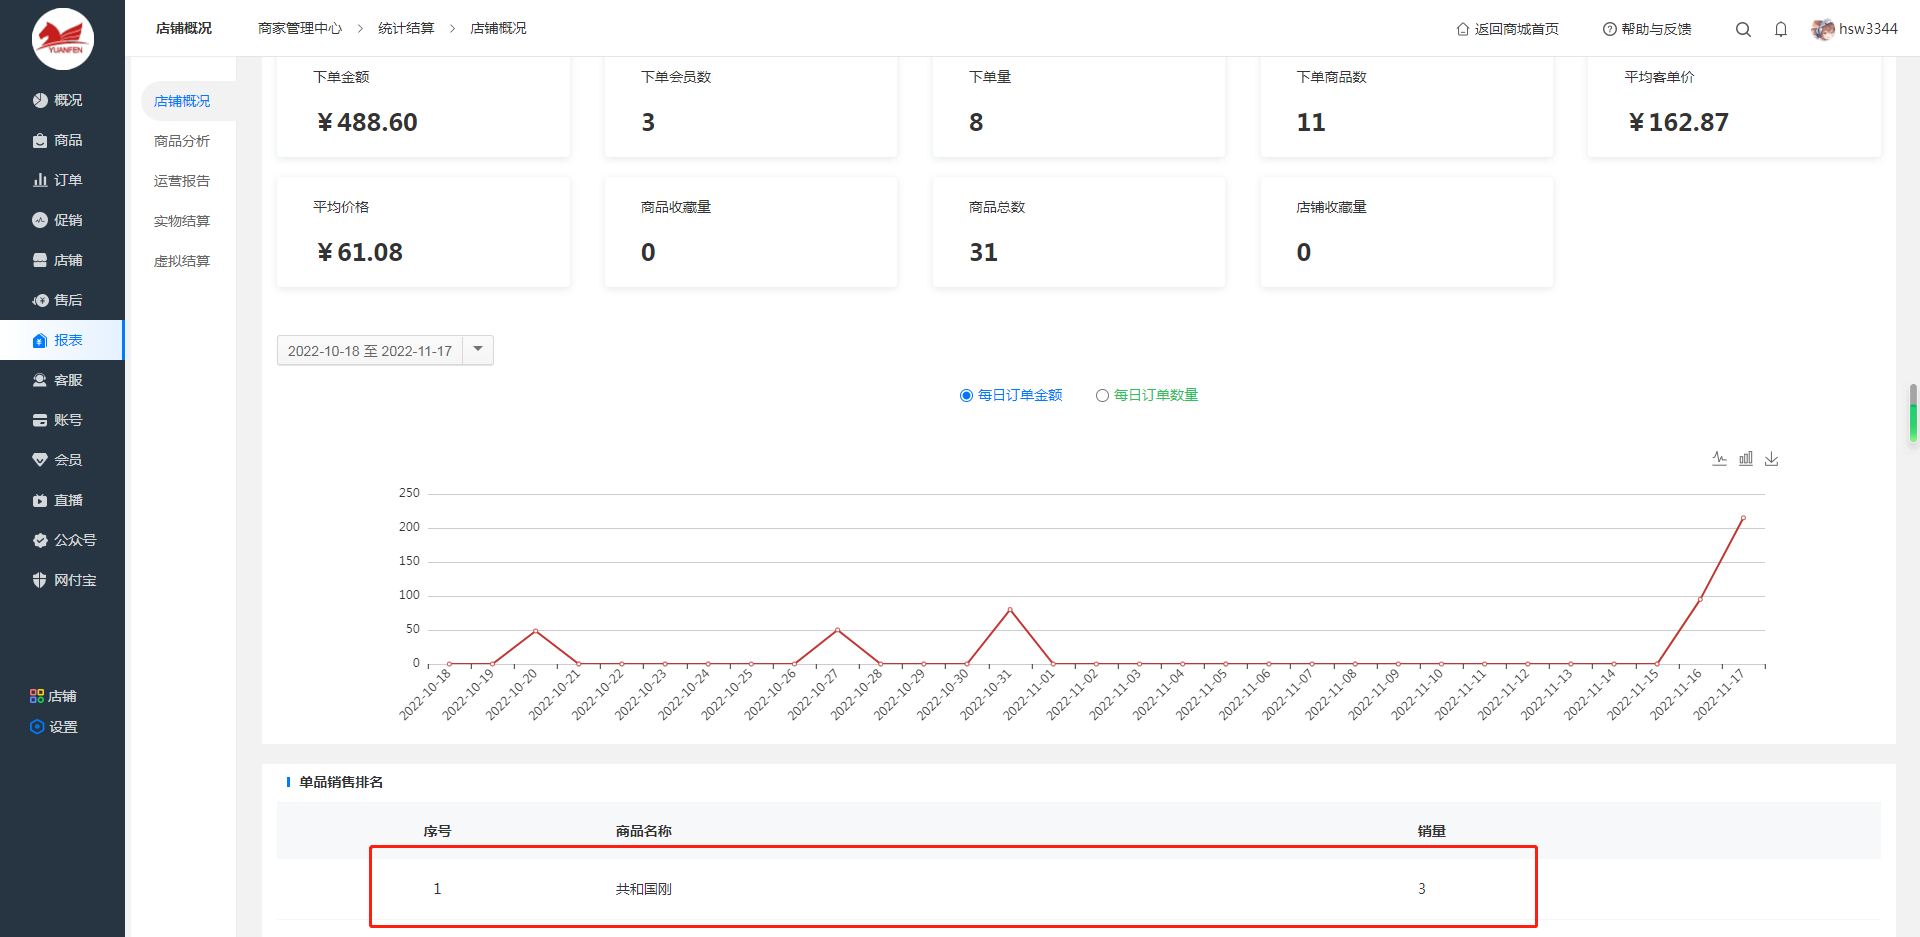
Task: Click 共和国刚 product name in ranking
Action: [643, 889]
